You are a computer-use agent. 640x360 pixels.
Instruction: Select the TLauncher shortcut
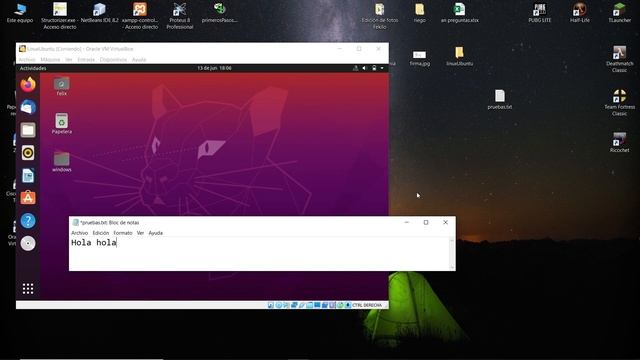pos(620,13)
